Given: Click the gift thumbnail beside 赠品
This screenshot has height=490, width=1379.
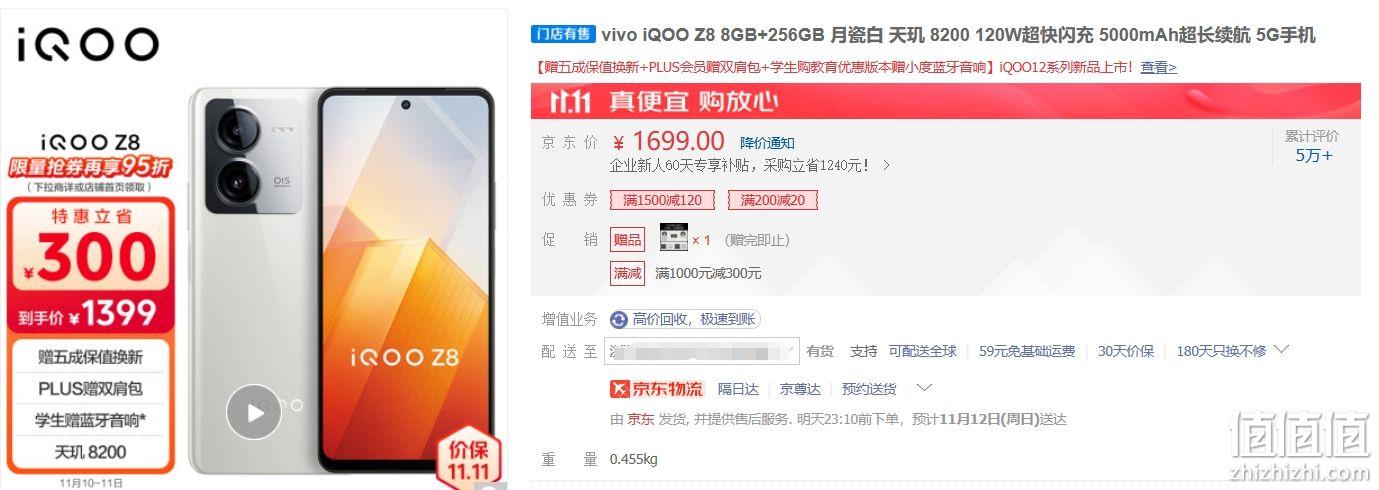Looking at the screenshot, I should point(674,238).
